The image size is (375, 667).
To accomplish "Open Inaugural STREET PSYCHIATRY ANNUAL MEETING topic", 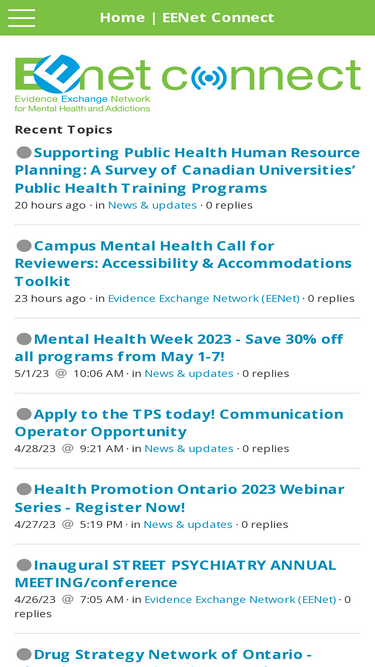I will pos(176,573).
